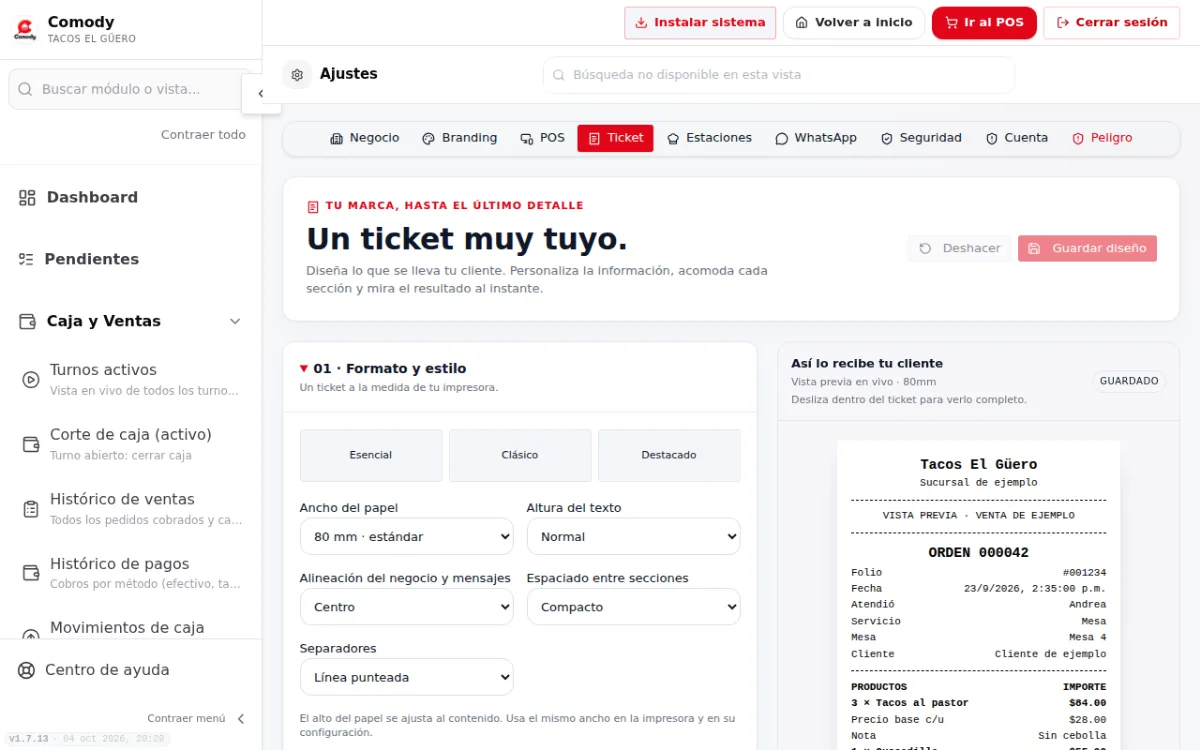Click the Turnos activos play icon
The image size is (1200, 750).
click(x=31, y=379)
